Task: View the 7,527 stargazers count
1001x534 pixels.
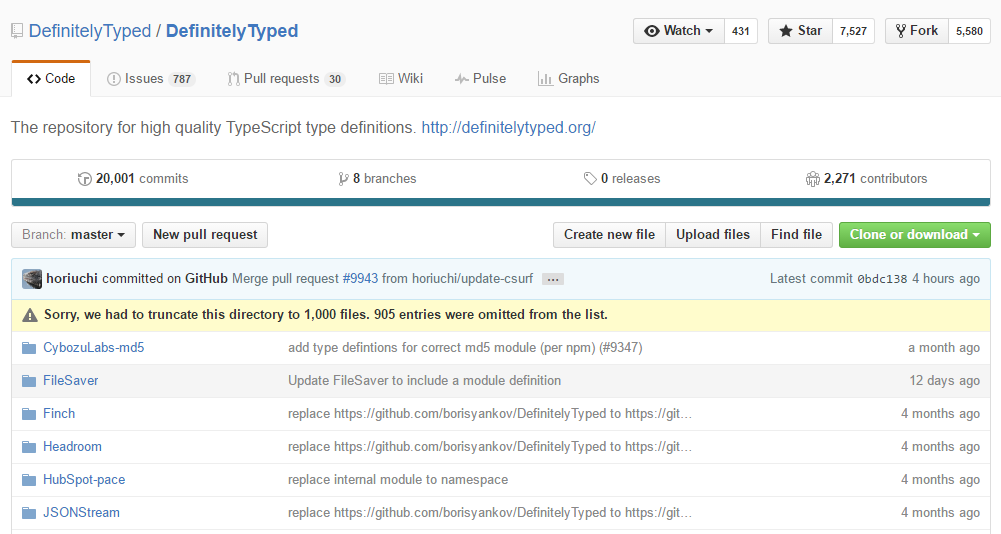Action: click(853, 31)
